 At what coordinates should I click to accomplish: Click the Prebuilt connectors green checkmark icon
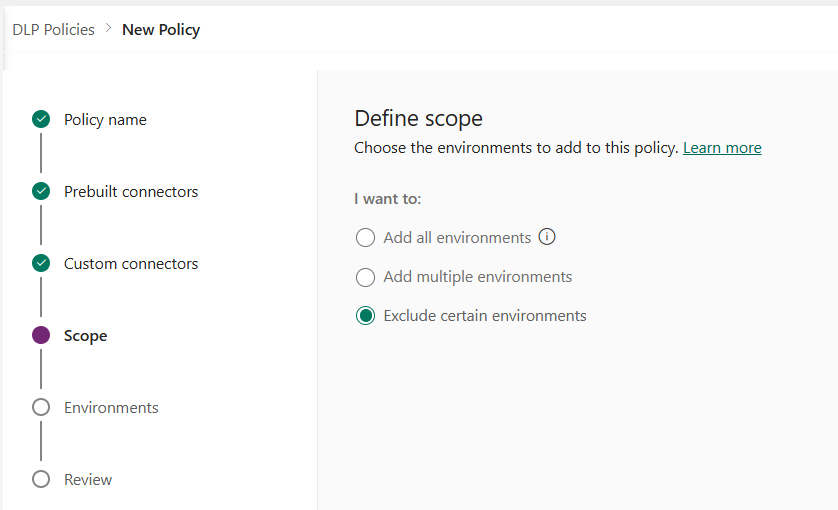click(41, 192)
